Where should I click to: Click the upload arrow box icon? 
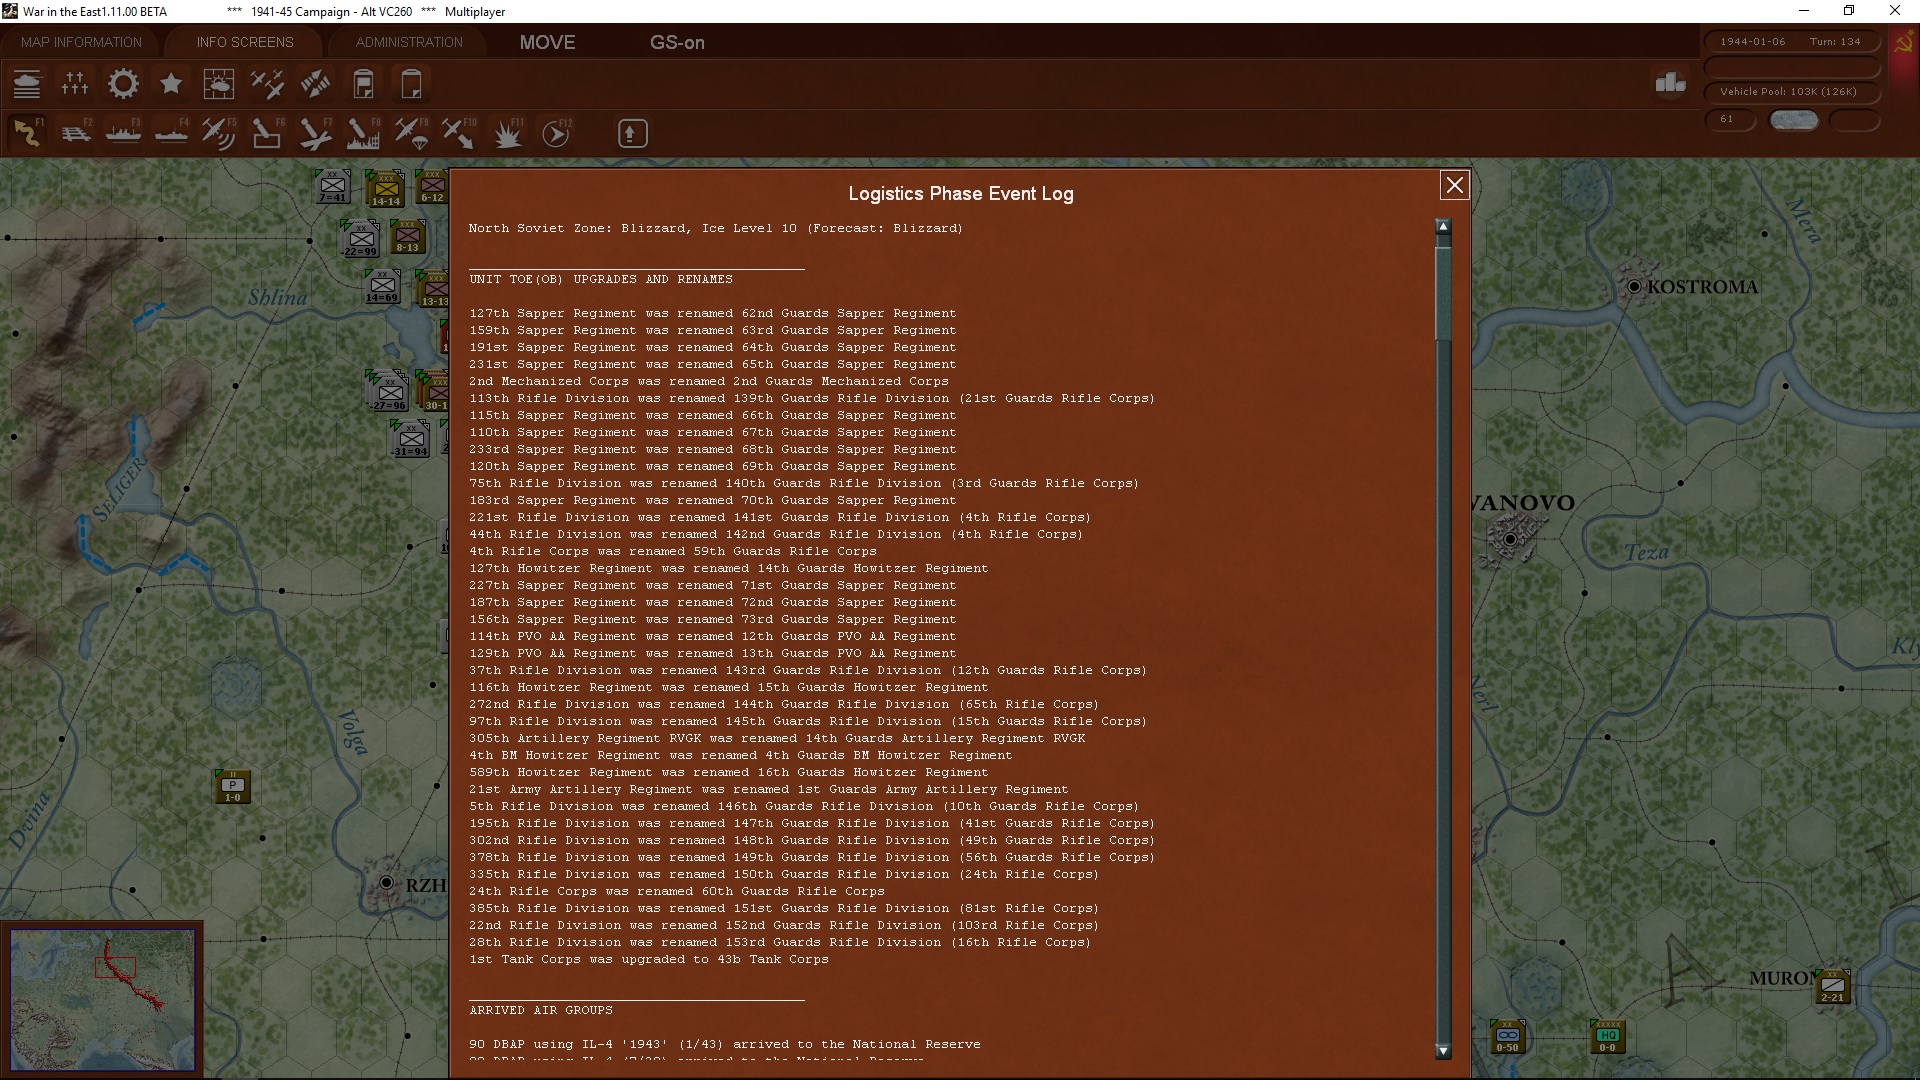(632, 133)
